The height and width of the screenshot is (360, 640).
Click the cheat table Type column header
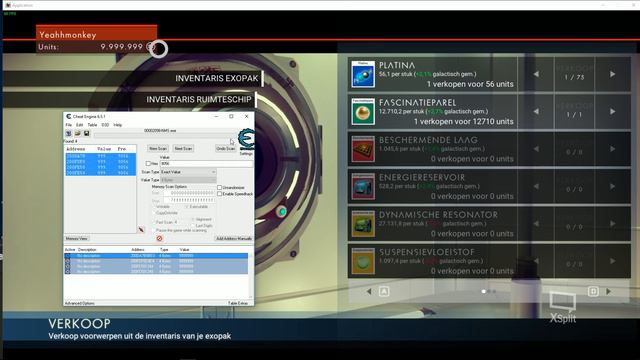pos(164,249)
